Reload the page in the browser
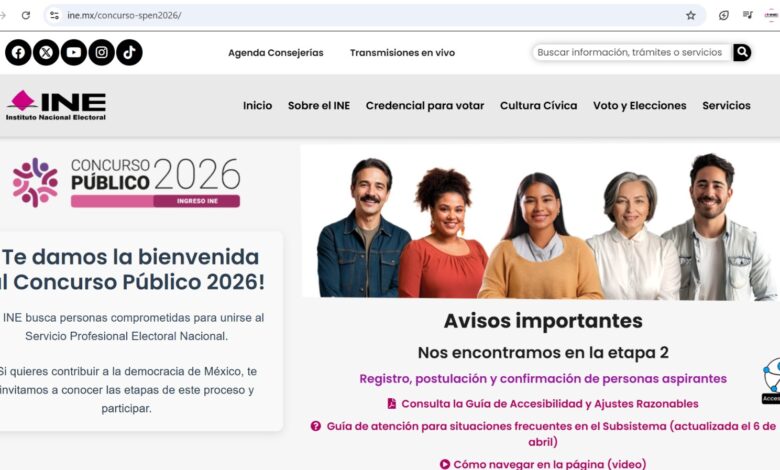780x470 pixels. click(26, 15)
